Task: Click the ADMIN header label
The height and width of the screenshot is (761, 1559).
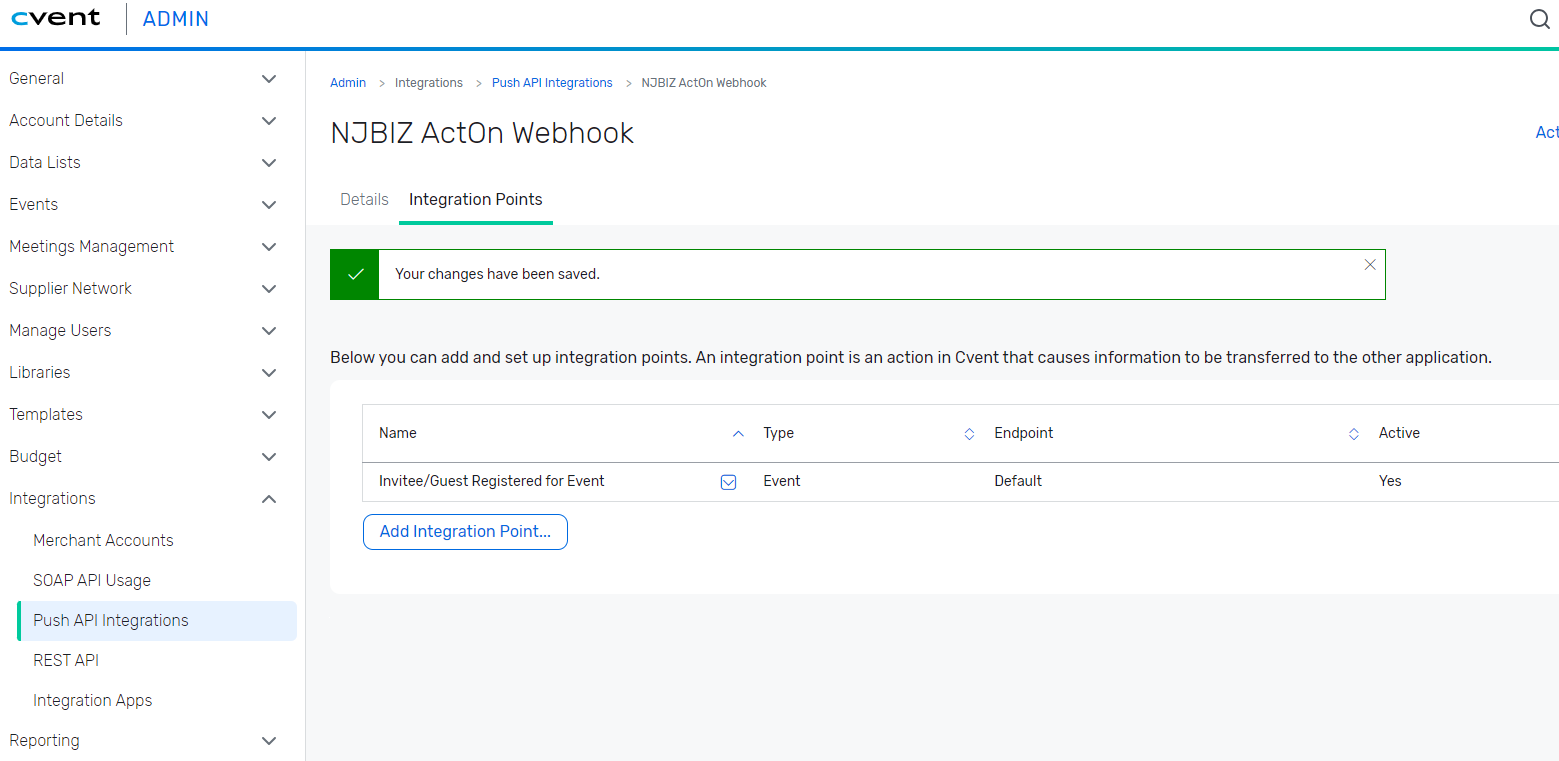Action: pos(176,19)
